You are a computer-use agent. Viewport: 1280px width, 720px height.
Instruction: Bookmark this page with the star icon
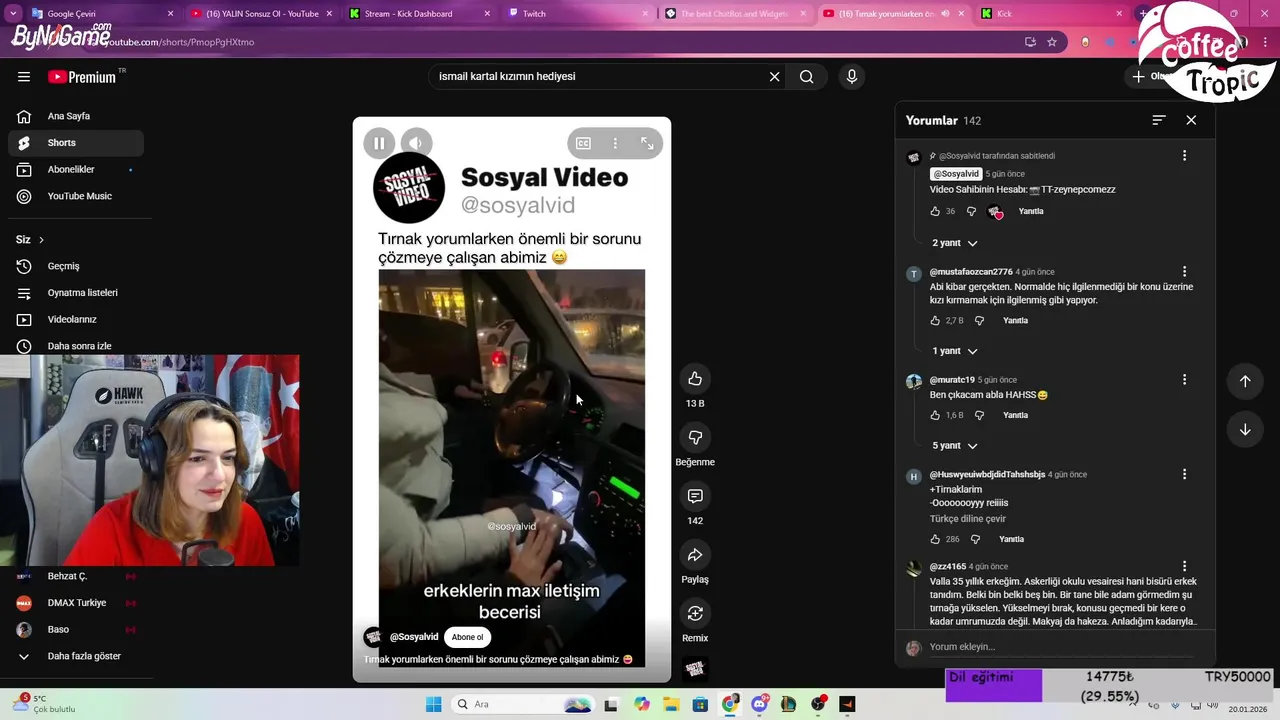(x=1052, y=42)
